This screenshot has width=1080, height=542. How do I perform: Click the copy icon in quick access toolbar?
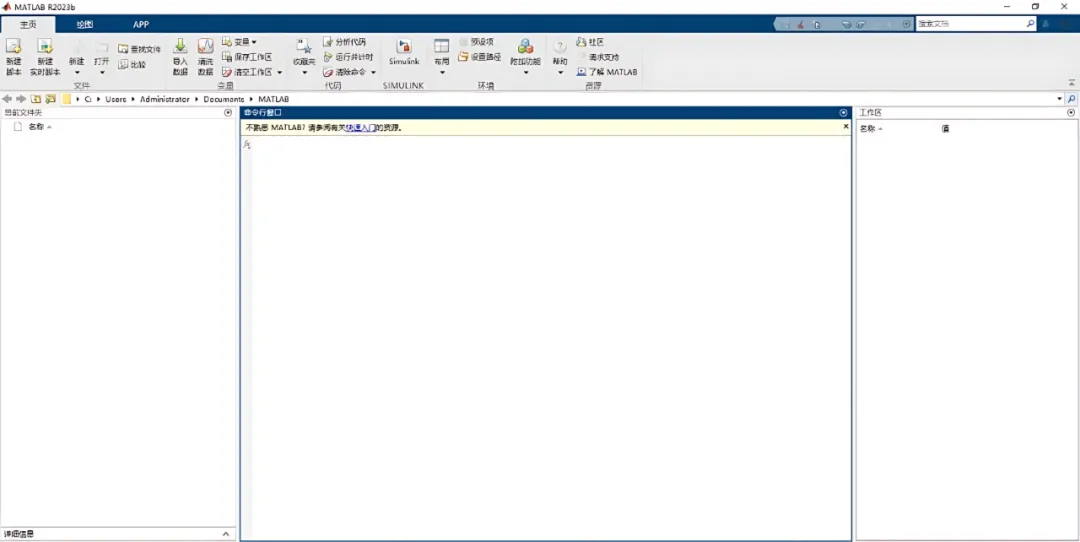pyautogui.click(x=817, y=24)
